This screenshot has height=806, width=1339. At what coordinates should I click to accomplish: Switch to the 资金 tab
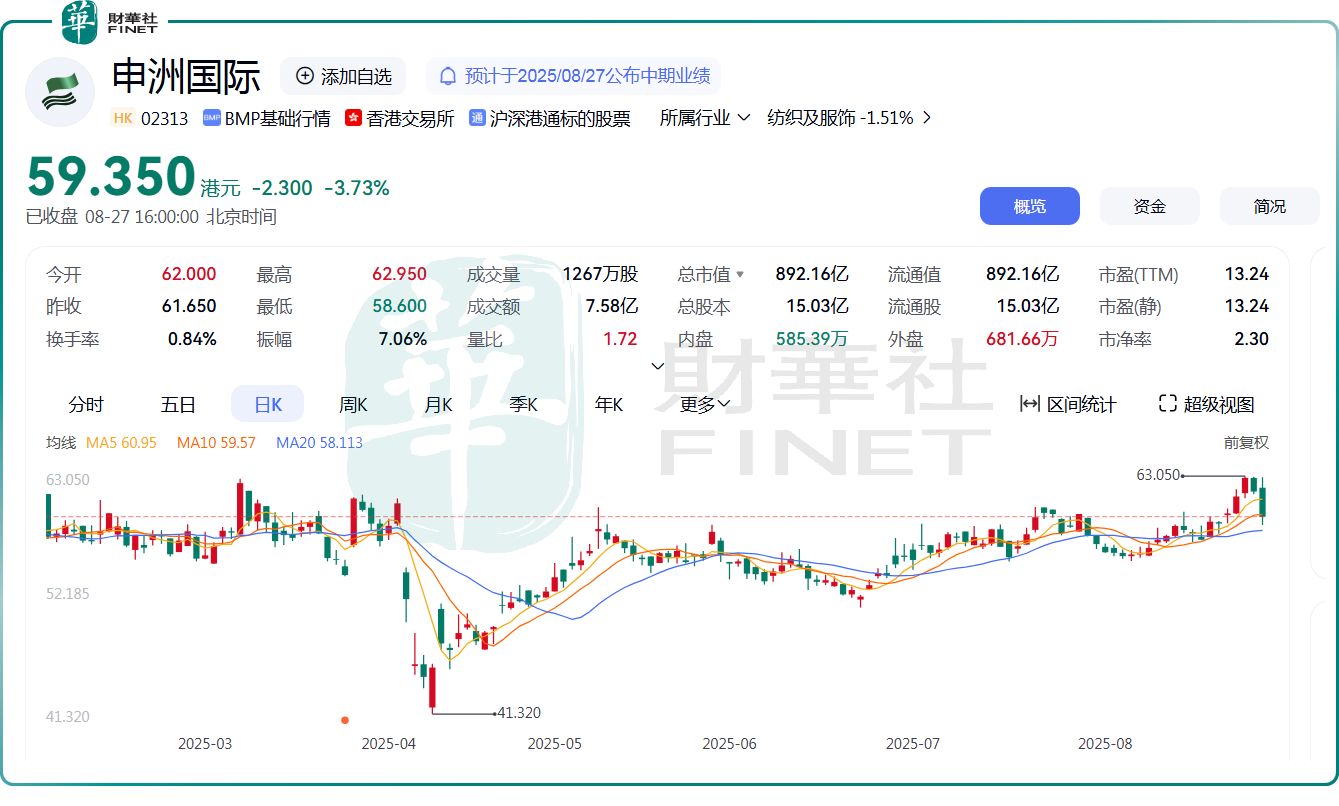pos(1150,206)
